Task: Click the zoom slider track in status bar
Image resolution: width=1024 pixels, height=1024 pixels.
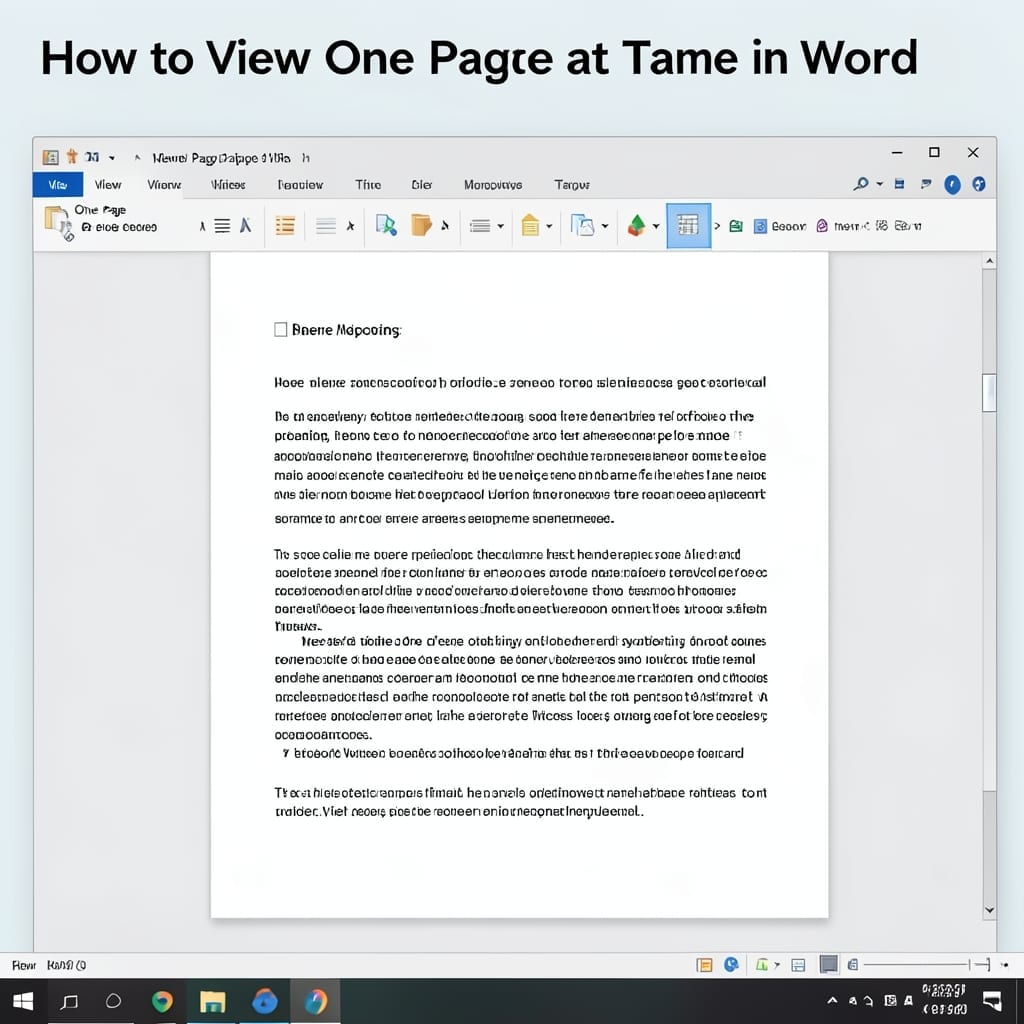Action: coord(916,964)
